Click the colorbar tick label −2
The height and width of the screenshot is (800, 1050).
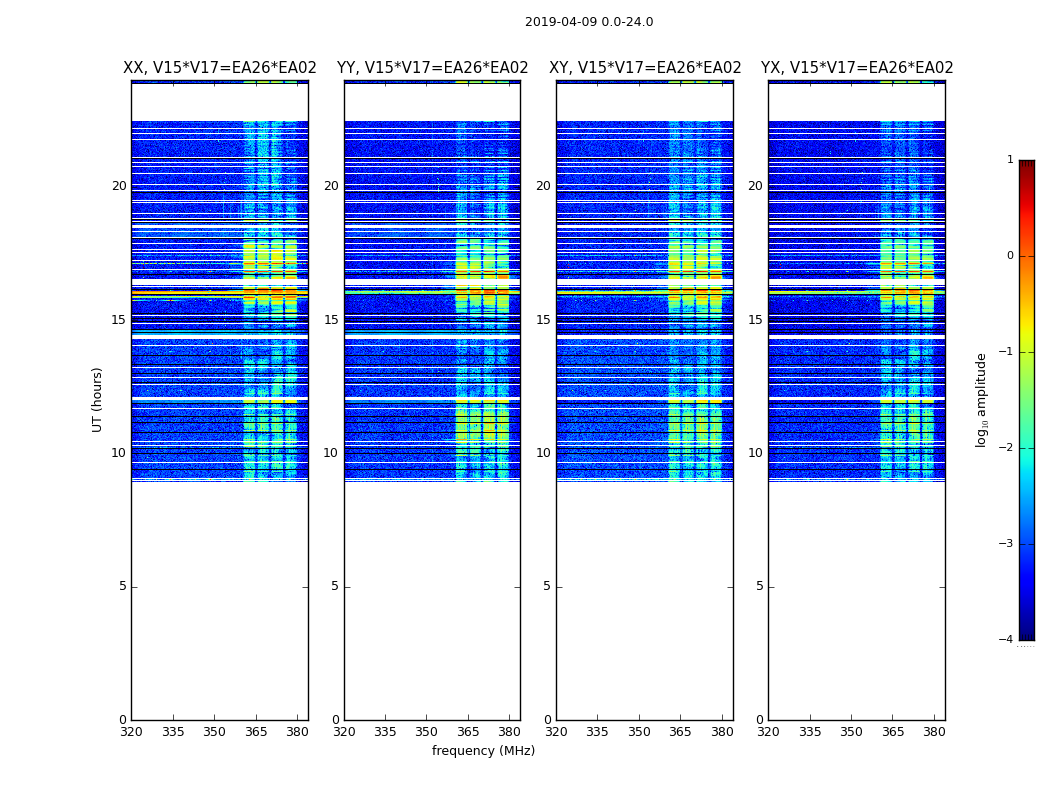click(x=1007, y=448)
